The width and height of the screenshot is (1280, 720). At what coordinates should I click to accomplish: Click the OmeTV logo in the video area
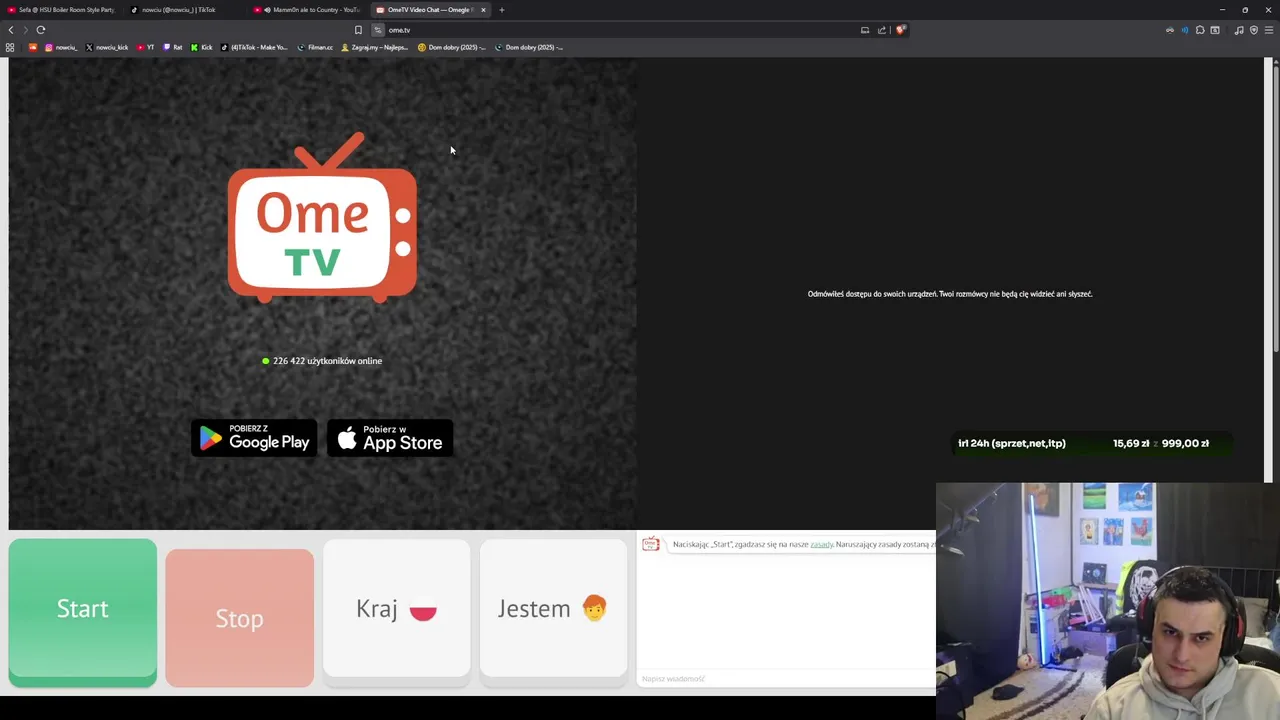[322, 217]
